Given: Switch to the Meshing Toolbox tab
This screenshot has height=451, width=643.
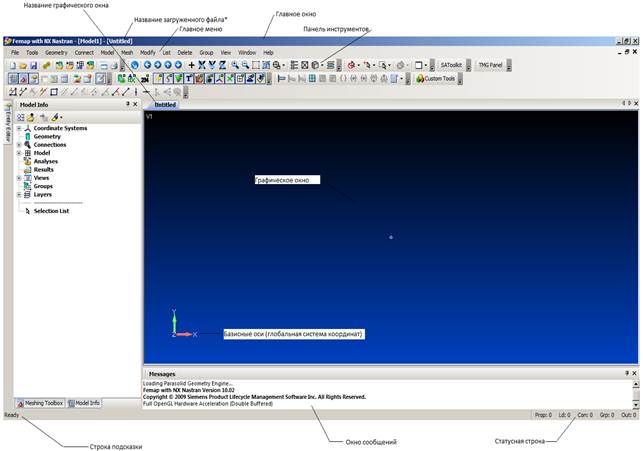Looking at the screenshot, I should point(40,403).
